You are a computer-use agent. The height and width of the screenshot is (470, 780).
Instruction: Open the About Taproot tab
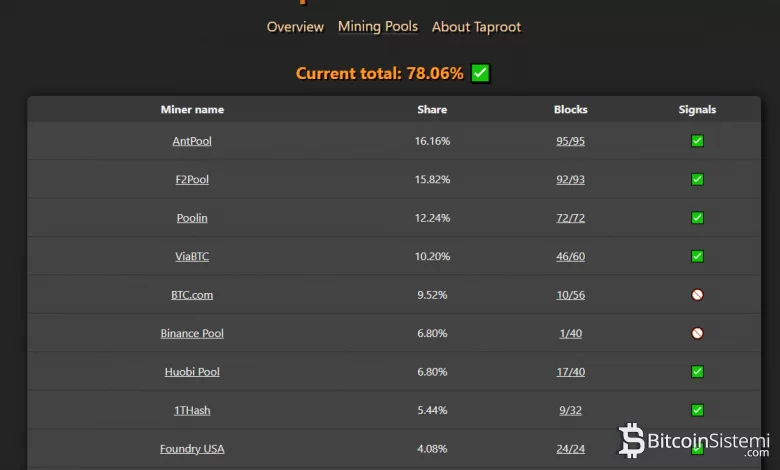click(476, 27)
